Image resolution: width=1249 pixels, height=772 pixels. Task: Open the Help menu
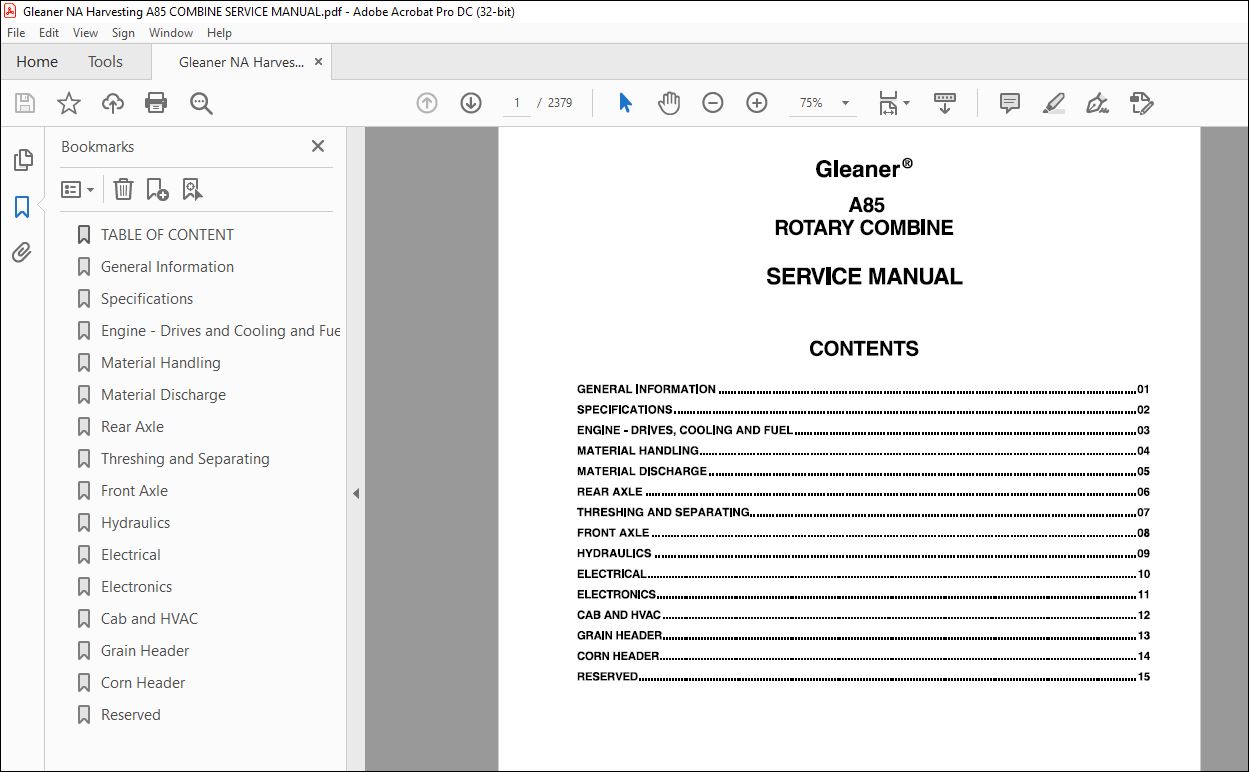point(219,33)
